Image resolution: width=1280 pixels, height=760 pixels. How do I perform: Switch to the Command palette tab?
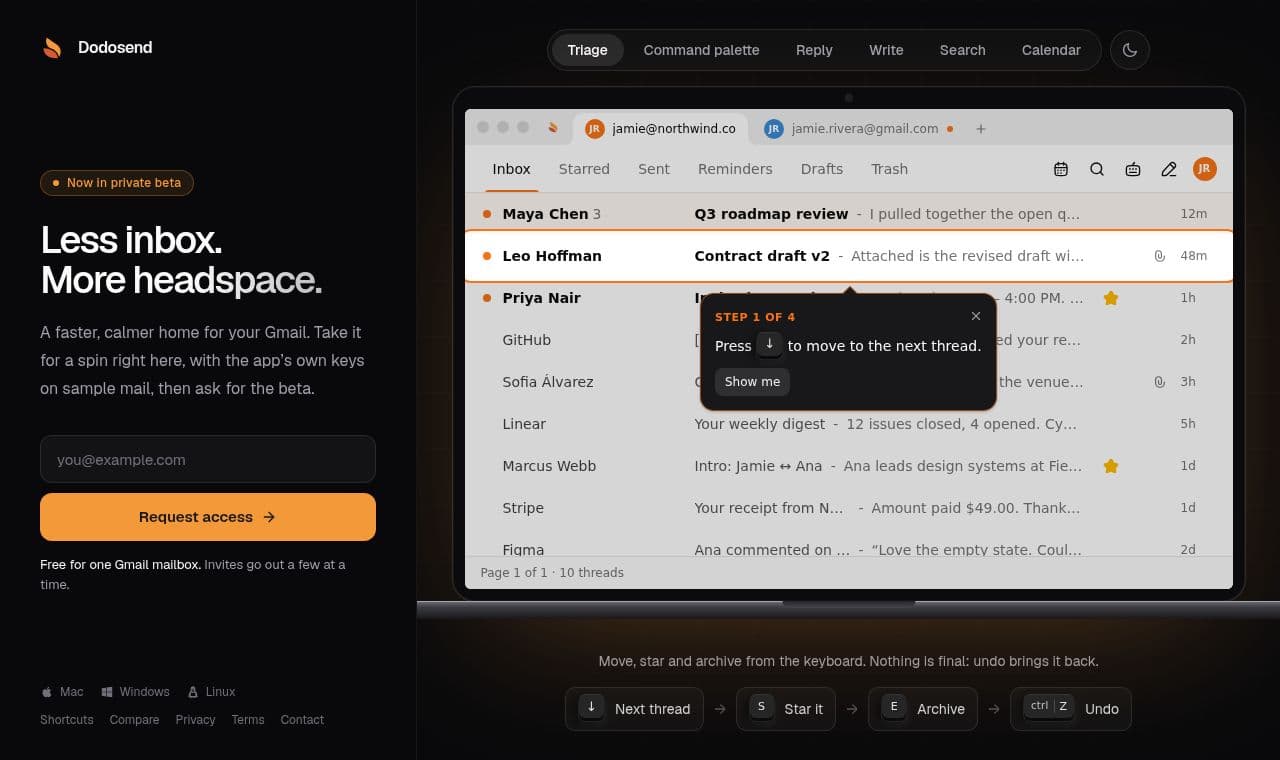coord(701,50)
